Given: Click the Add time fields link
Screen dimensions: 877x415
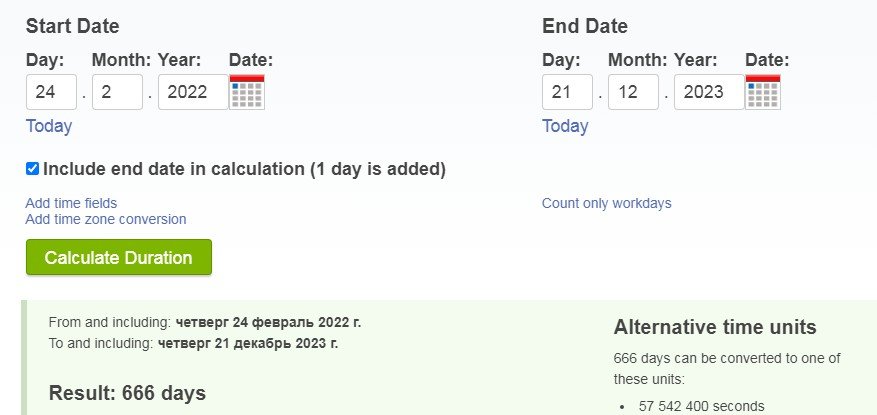Looking at the screenshot, I should click(x=71, y=203).
